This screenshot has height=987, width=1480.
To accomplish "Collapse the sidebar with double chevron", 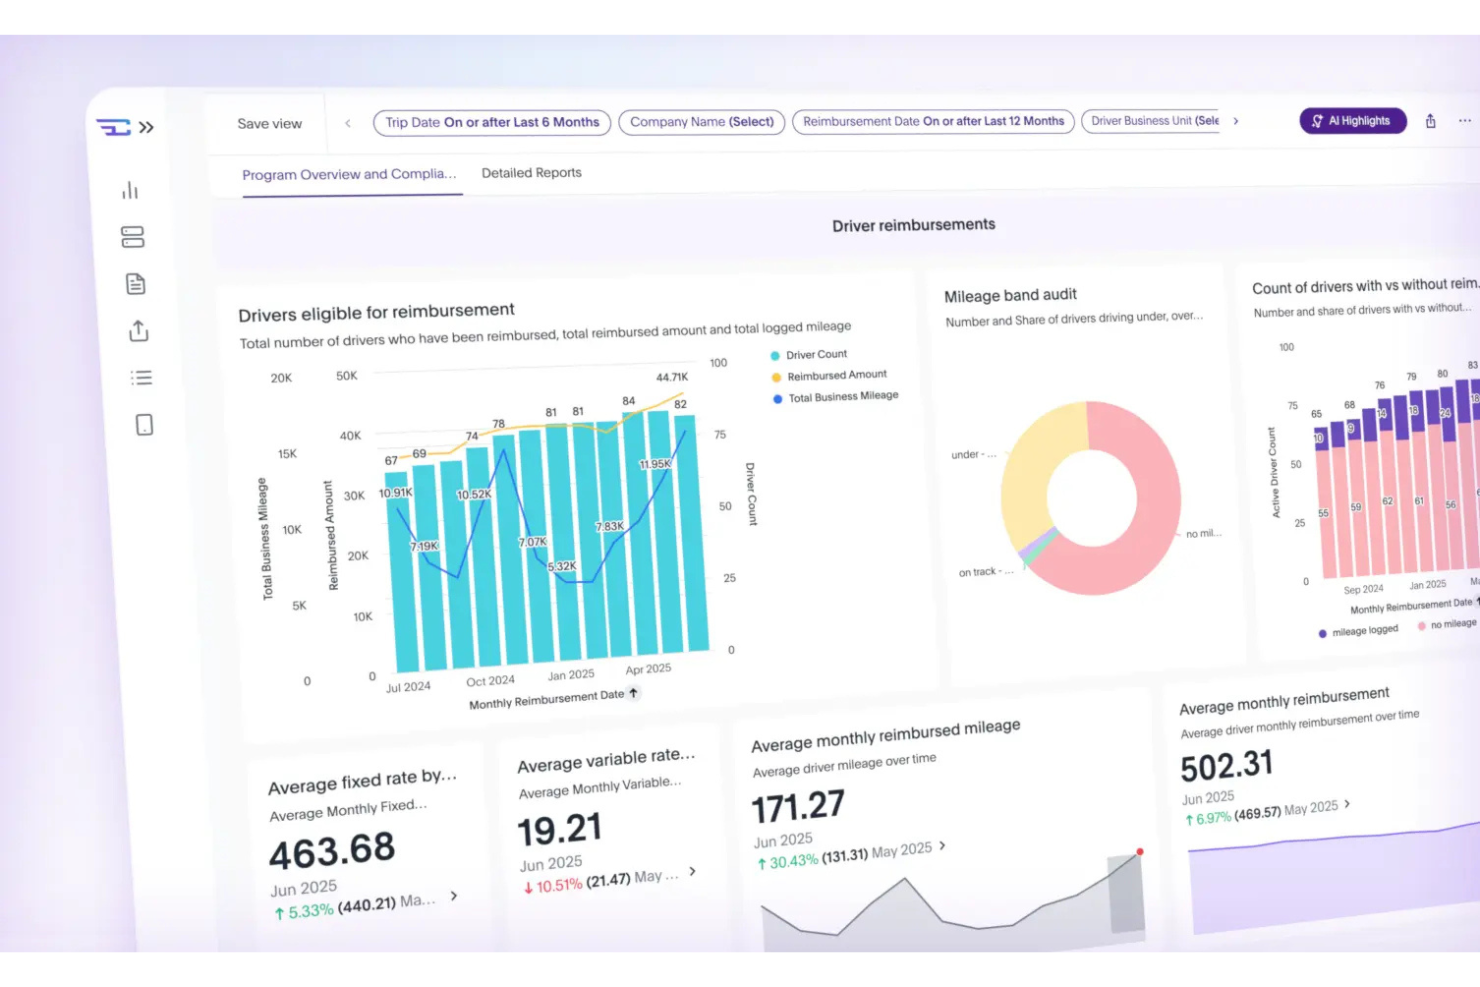I will pyautogui.click(x=147, y=127).
